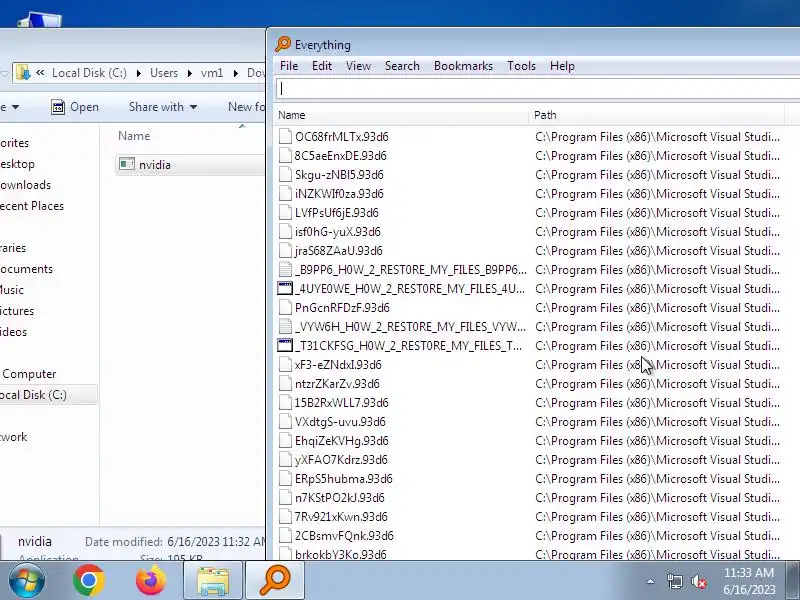This screenshot has height=600, width=800.
Task: Select file icon of 15B2RxWLL7.93d6
Action: coord(285,403)
